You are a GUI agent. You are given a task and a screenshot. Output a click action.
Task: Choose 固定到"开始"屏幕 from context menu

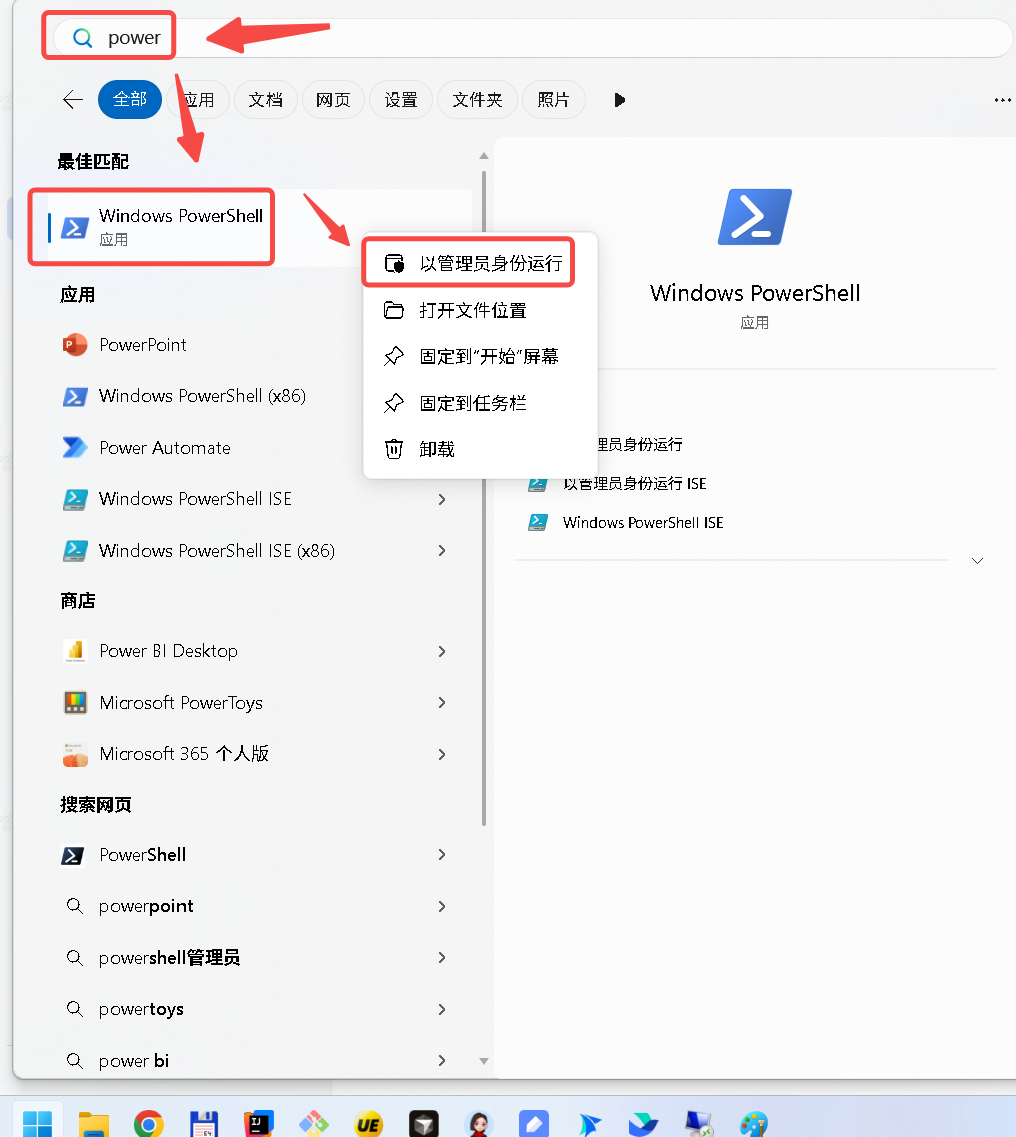[480, 356]
